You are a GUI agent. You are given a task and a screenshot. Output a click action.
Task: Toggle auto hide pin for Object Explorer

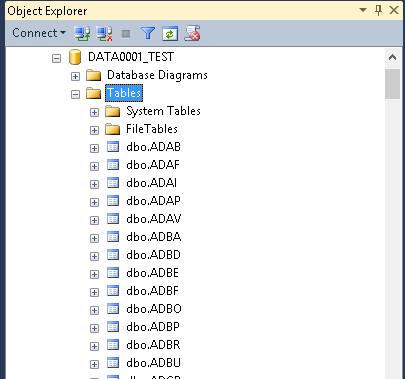click(378, 10)
